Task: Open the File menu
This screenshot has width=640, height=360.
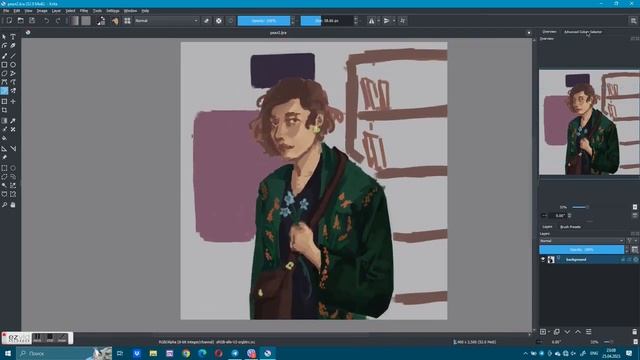Action: click(x=6, y=11)
